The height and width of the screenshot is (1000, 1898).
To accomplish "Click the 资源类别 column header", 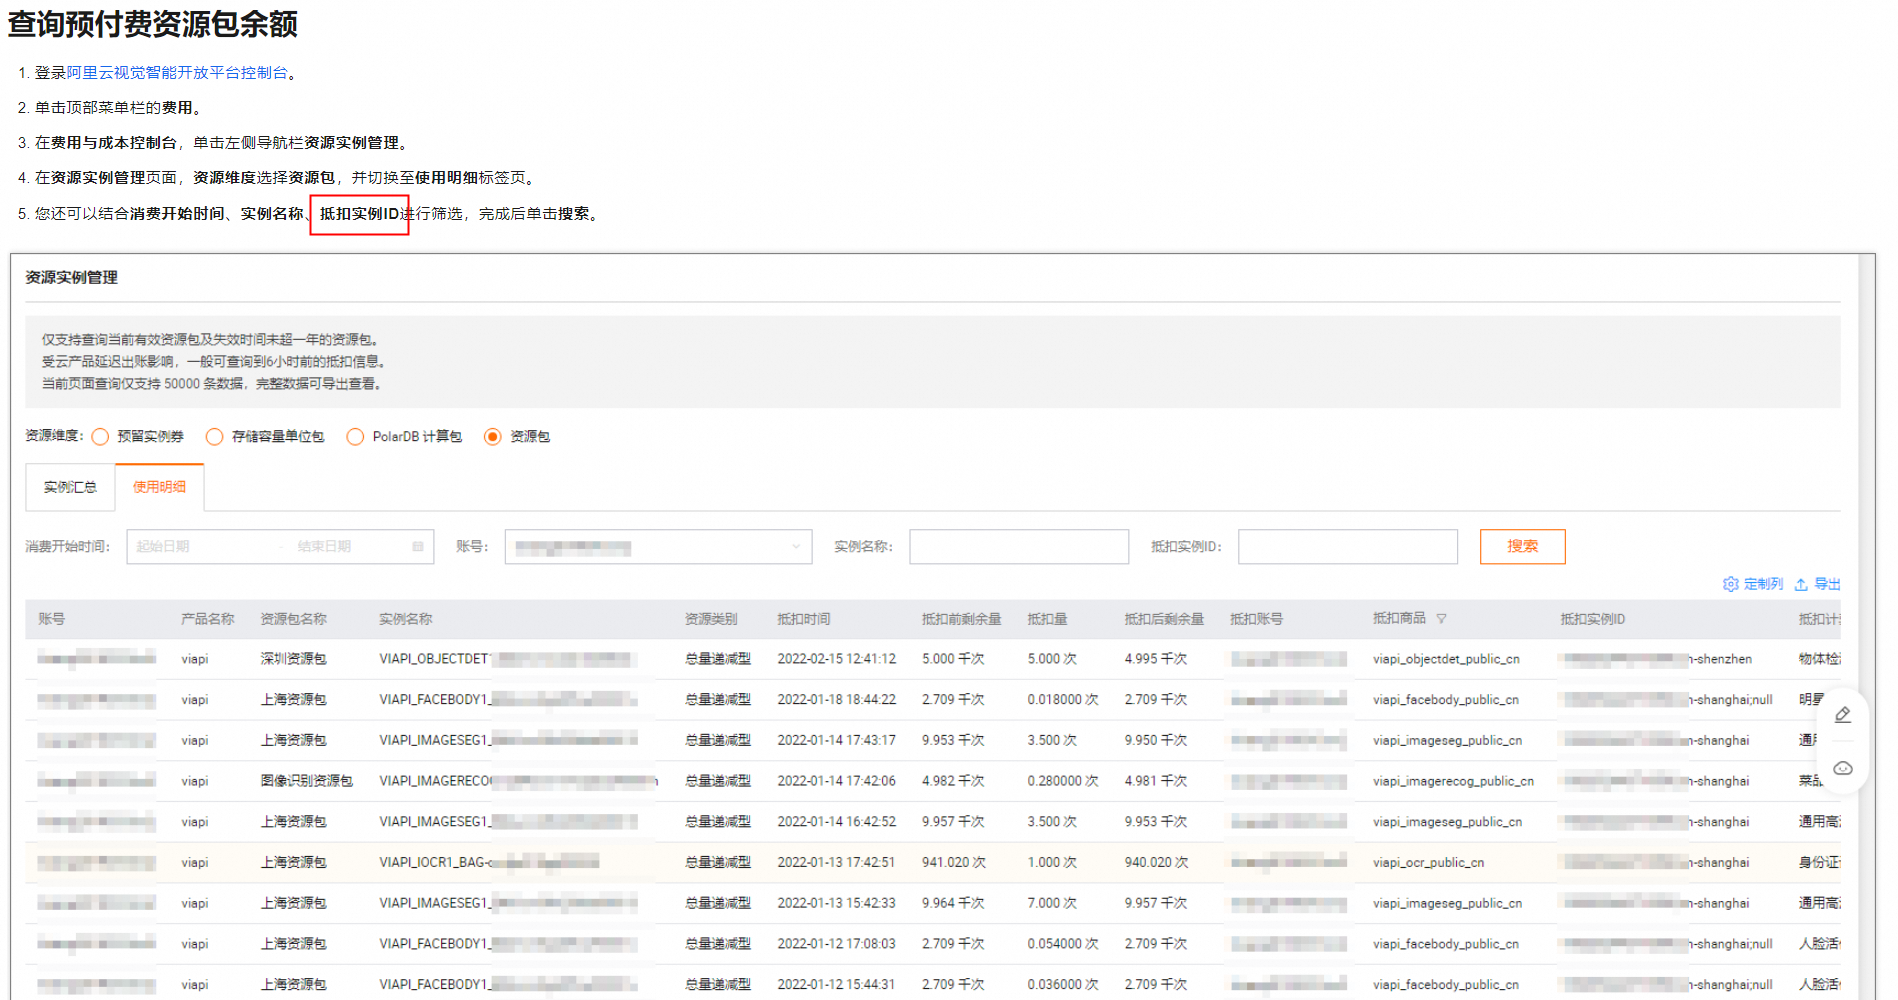I will (711, 619).
